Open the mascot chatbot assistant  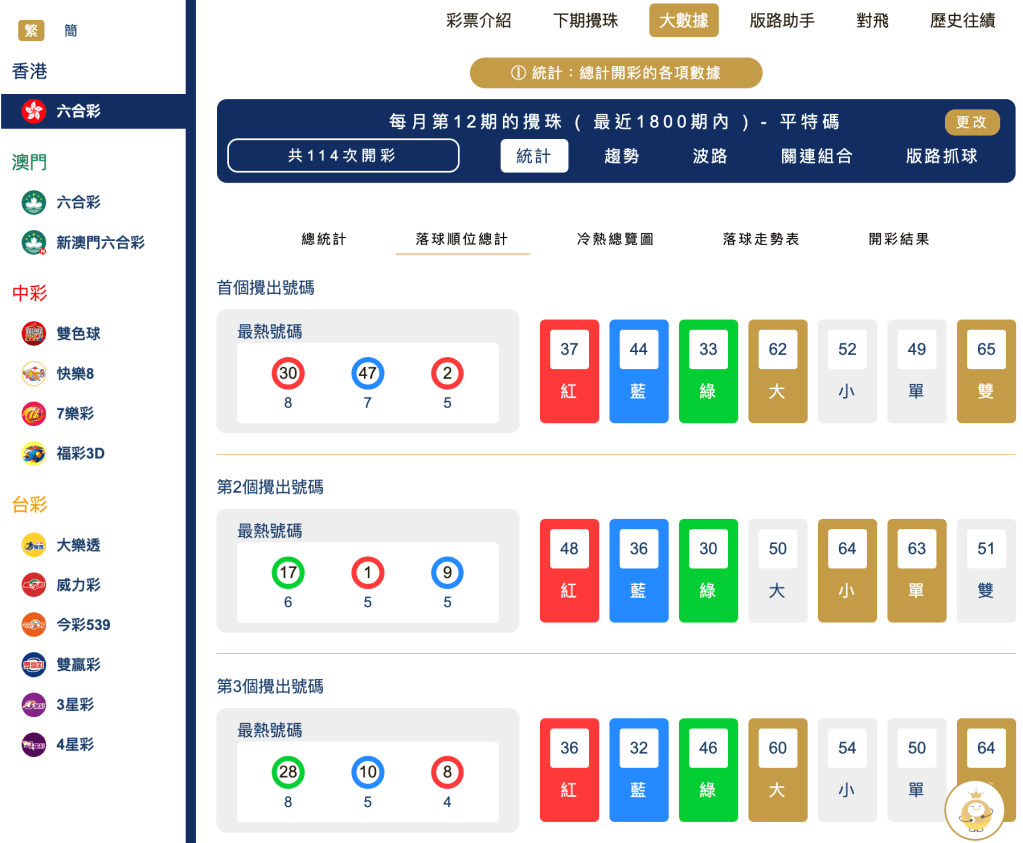[973, 810]
